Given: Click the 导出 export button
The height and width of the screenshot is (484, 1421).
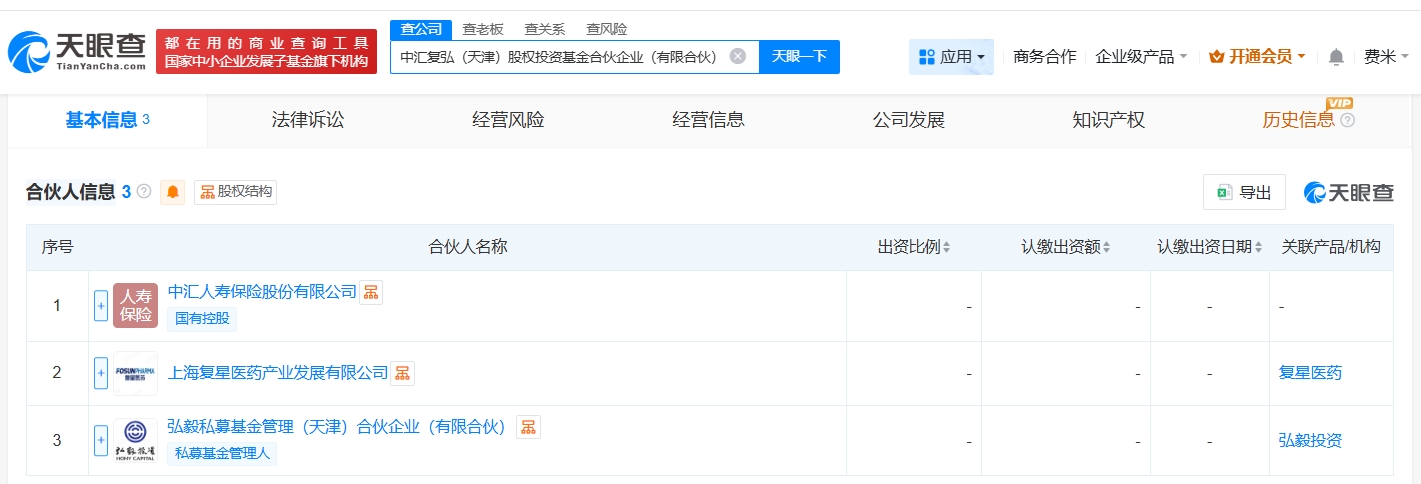Looking at the screenshot, I should (x=1244, y=193).
